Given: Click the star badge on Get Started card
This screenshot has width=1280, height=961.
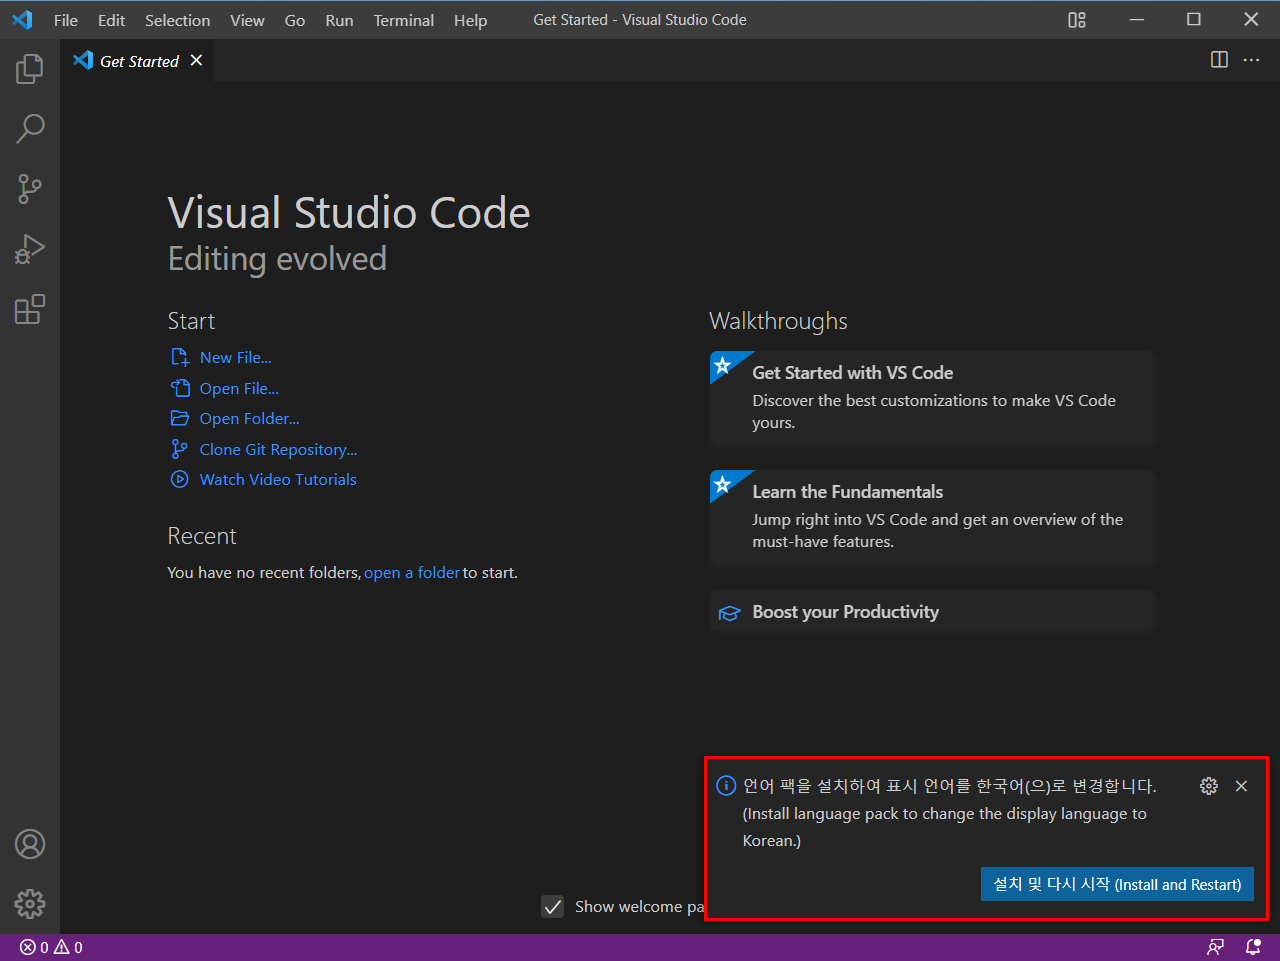Looking at the screenshot, I should 723,366.
